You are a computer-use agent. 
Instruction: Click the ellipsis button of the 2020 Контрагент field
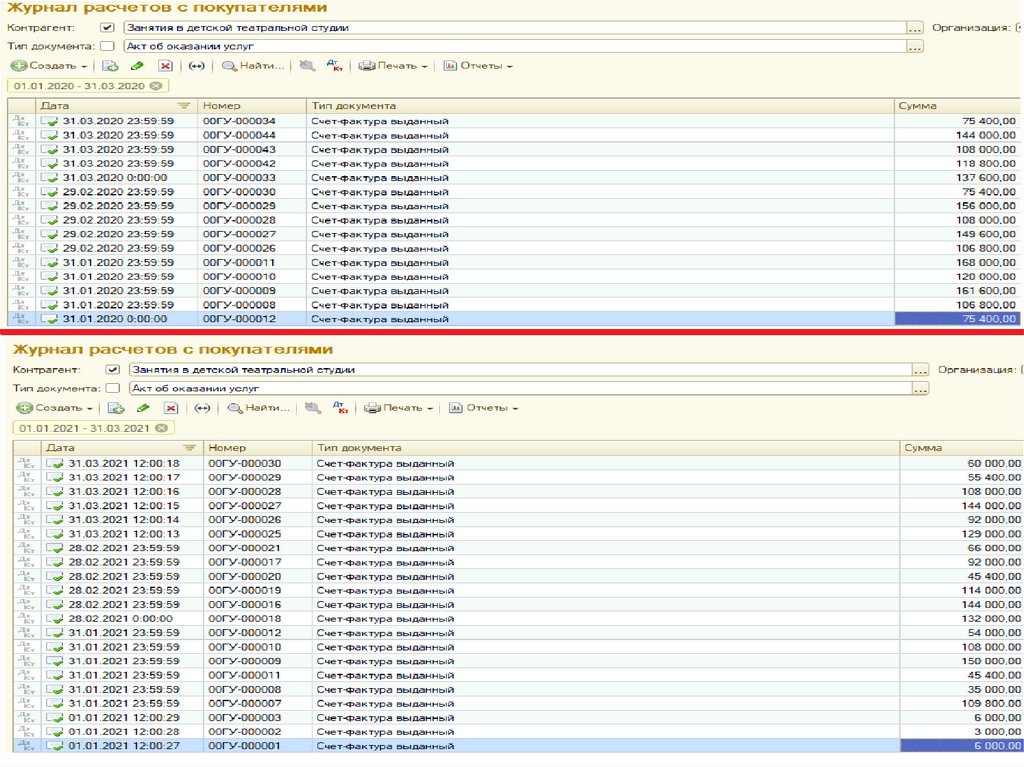point(915,28)
